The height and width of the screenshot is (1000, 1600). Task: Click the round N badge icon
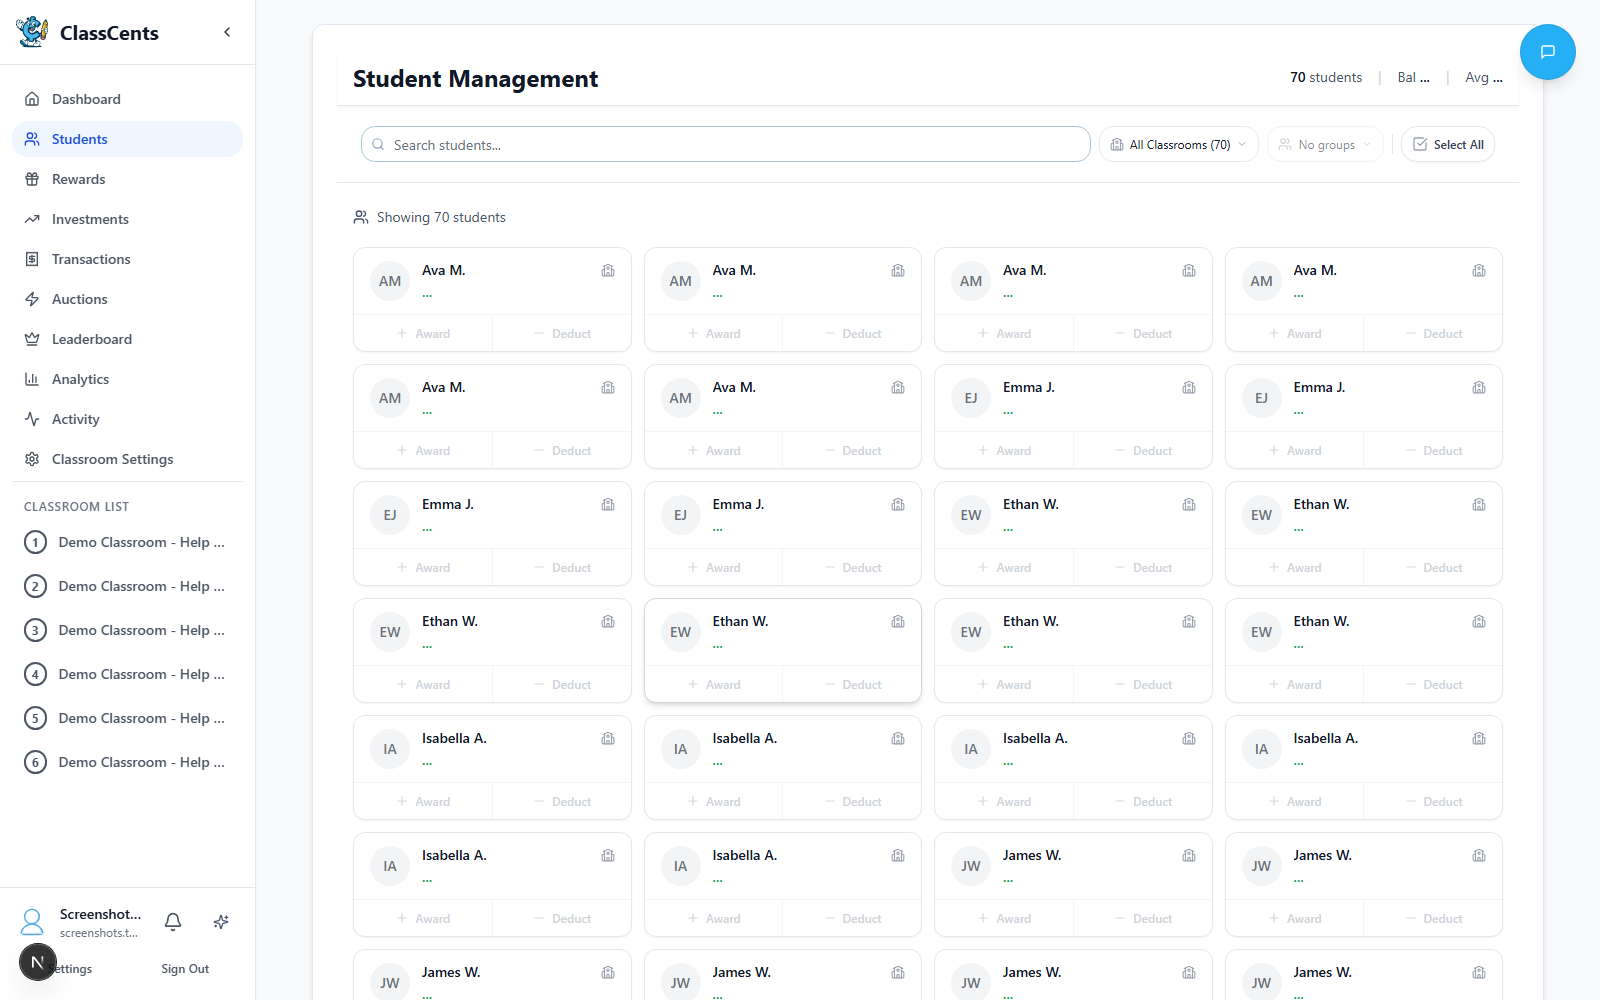tap(38, 962)
